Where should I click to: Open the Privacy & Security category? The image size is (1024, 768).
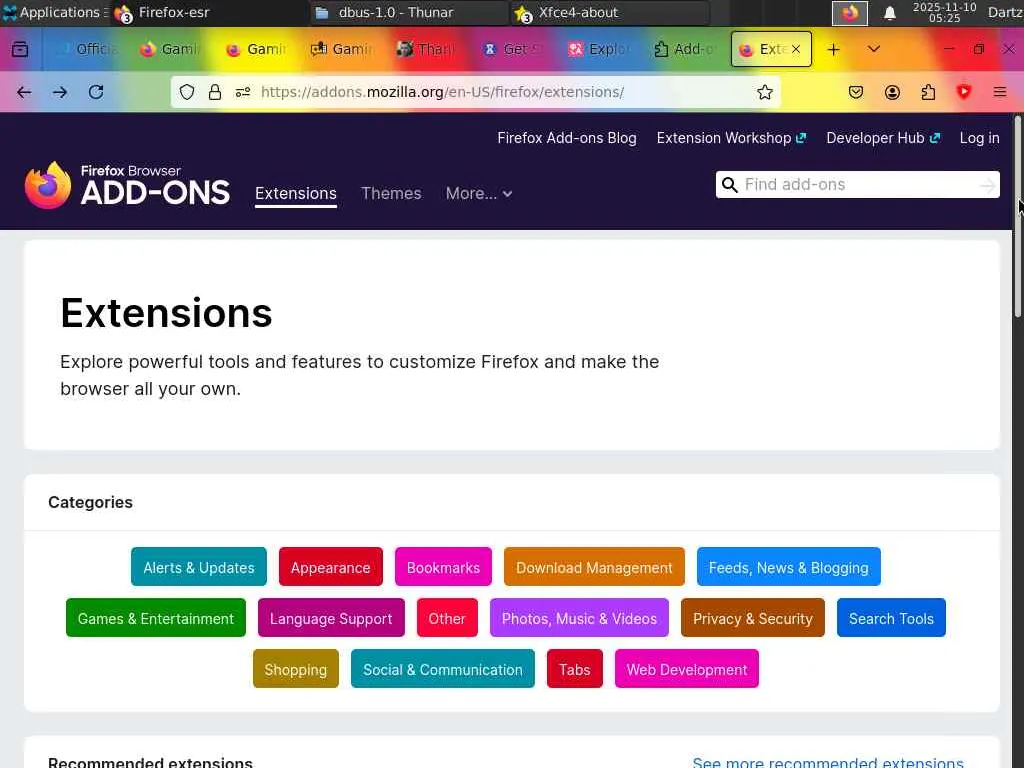752,618
